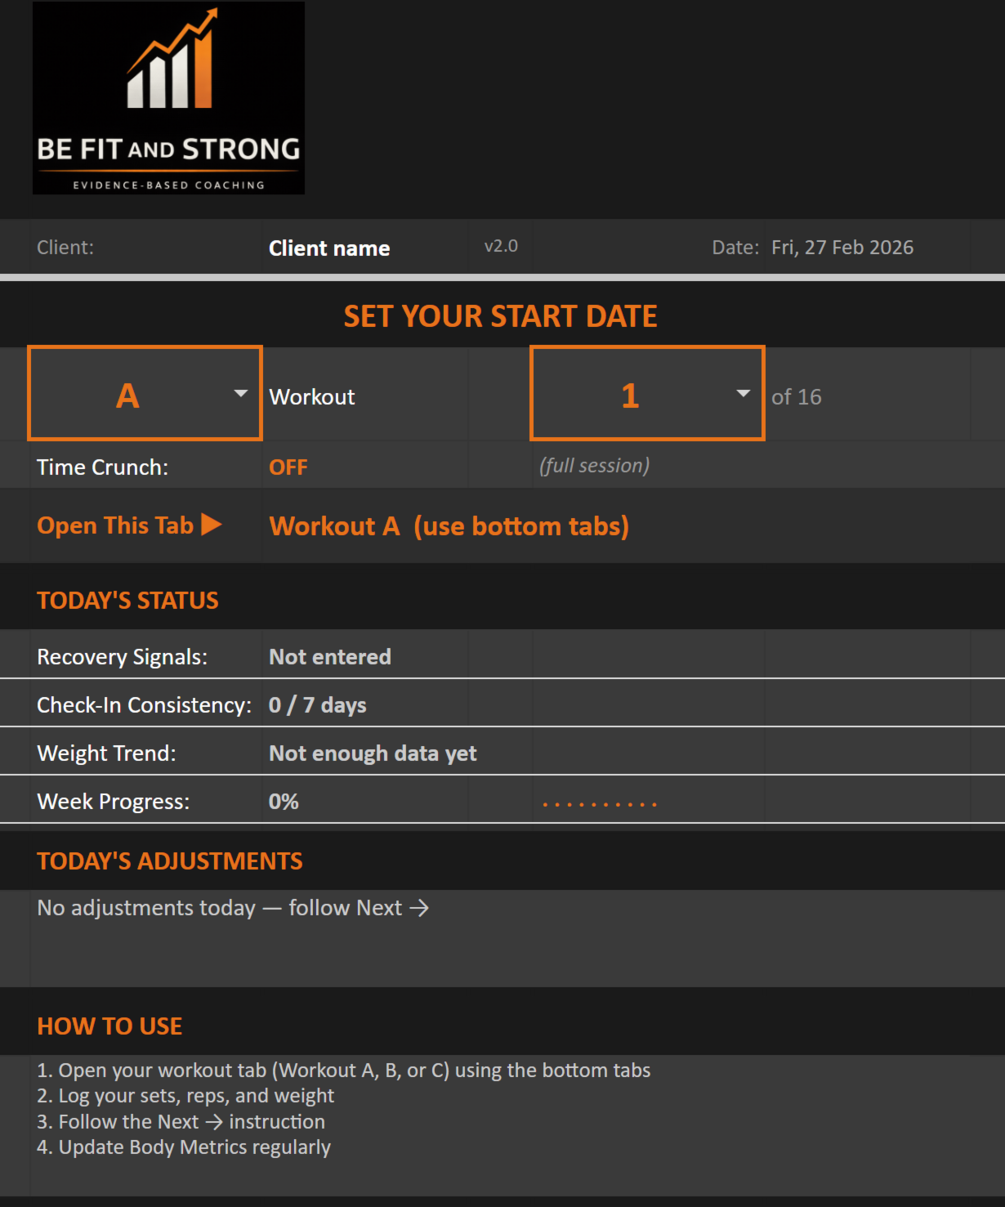Click the Workout A (use bottom tabs) link
Viewport: 1005px width, 1207px height.
(x=449, y=526)
